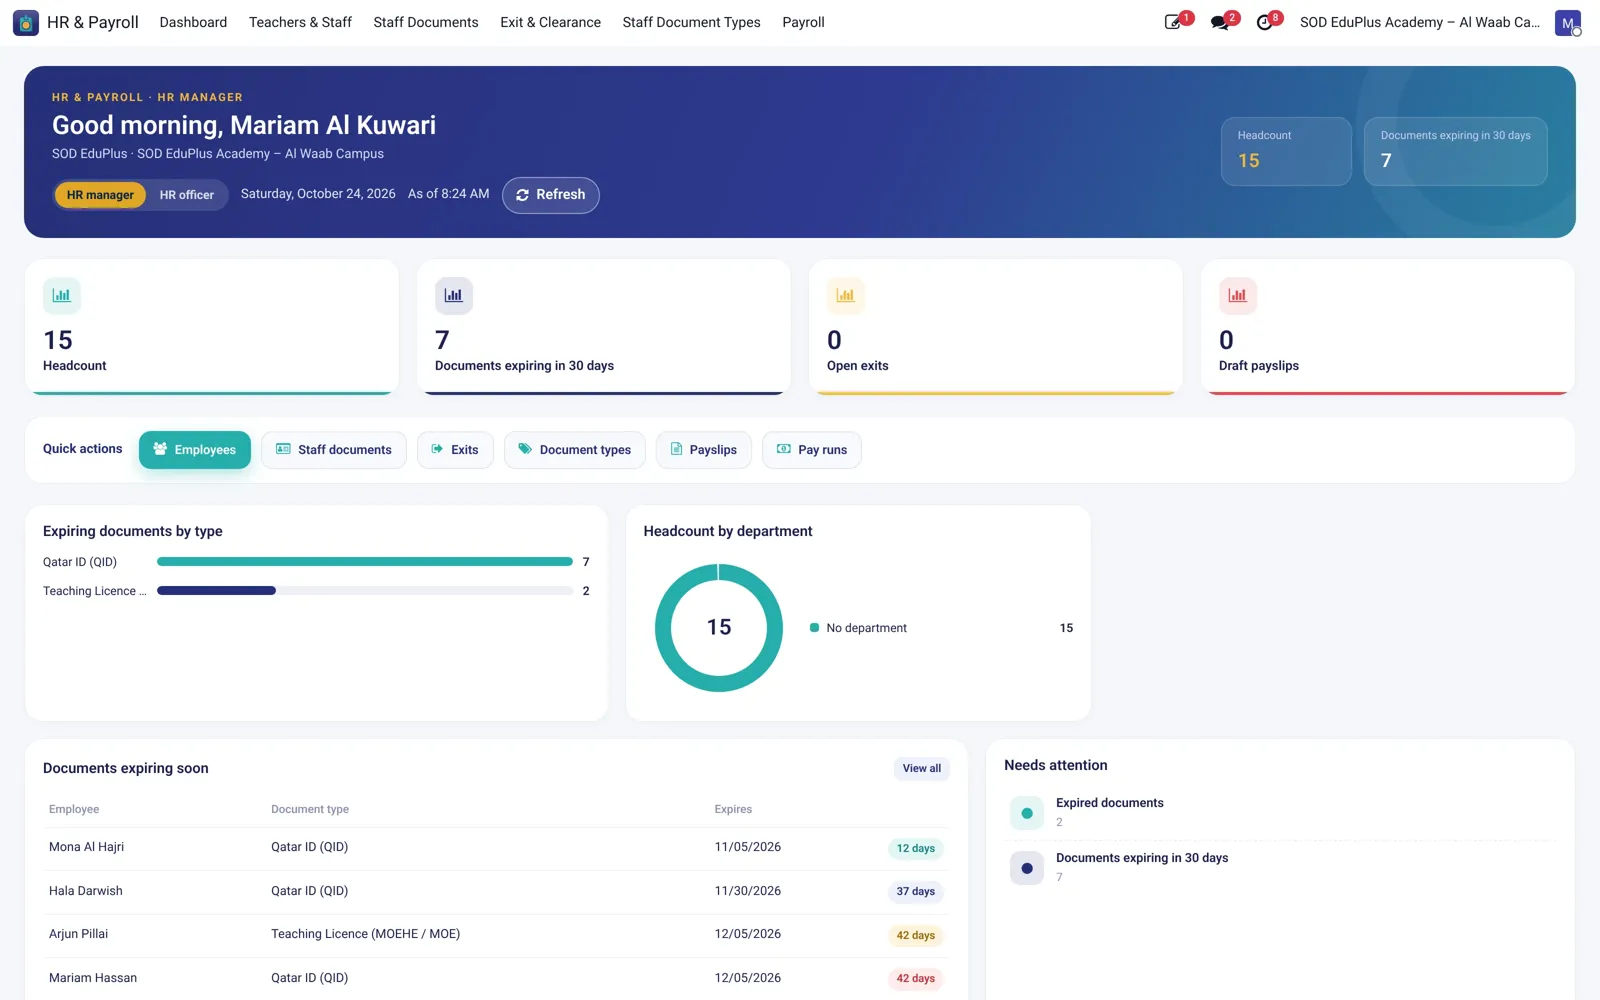Click the navy dot icon for expiring documents

click(1027, 868)
